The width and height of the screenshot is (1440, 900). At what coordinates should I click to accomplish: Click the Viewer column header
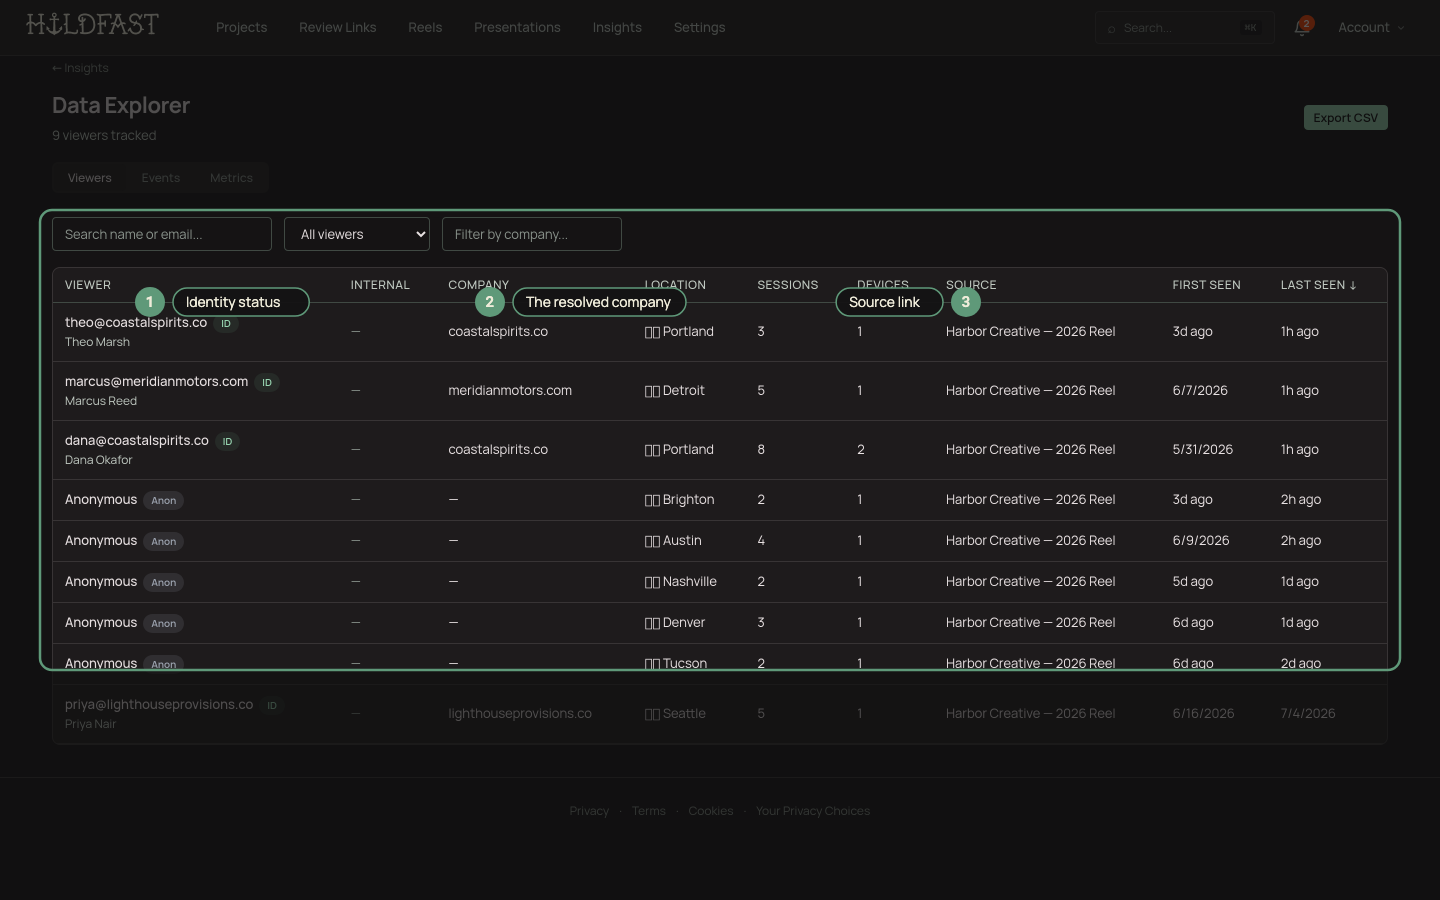point(88,285)
